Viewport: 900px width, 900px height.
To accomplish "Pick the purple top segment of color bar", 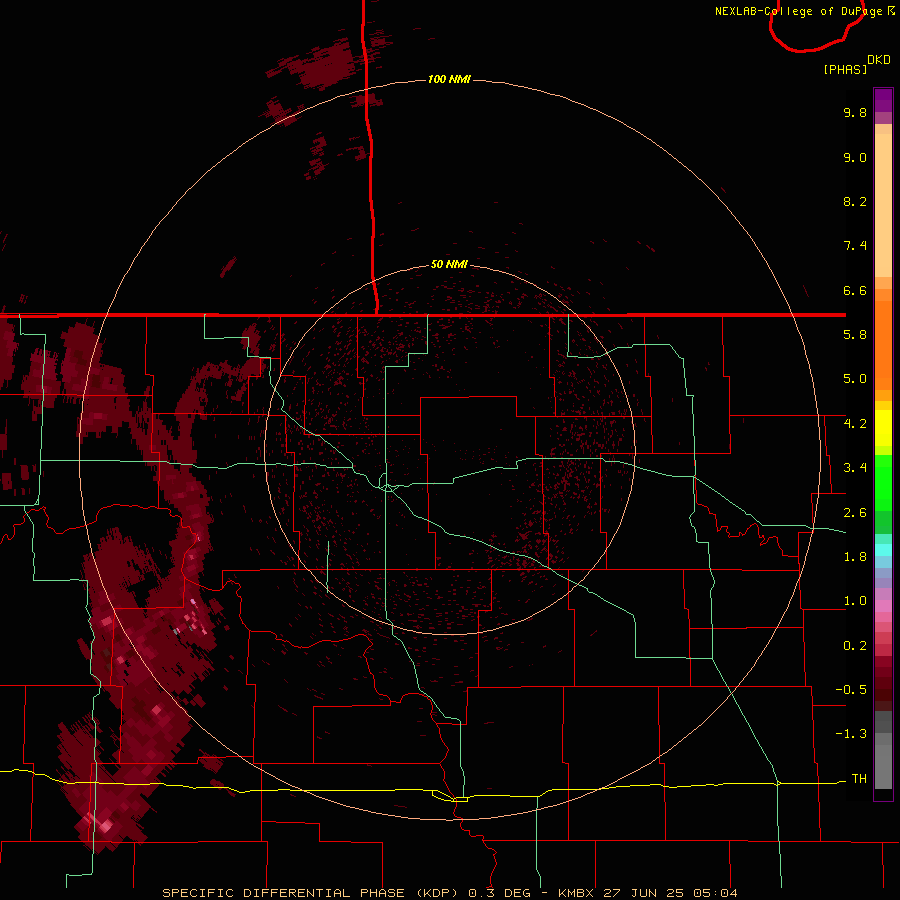I will point(883,100).
